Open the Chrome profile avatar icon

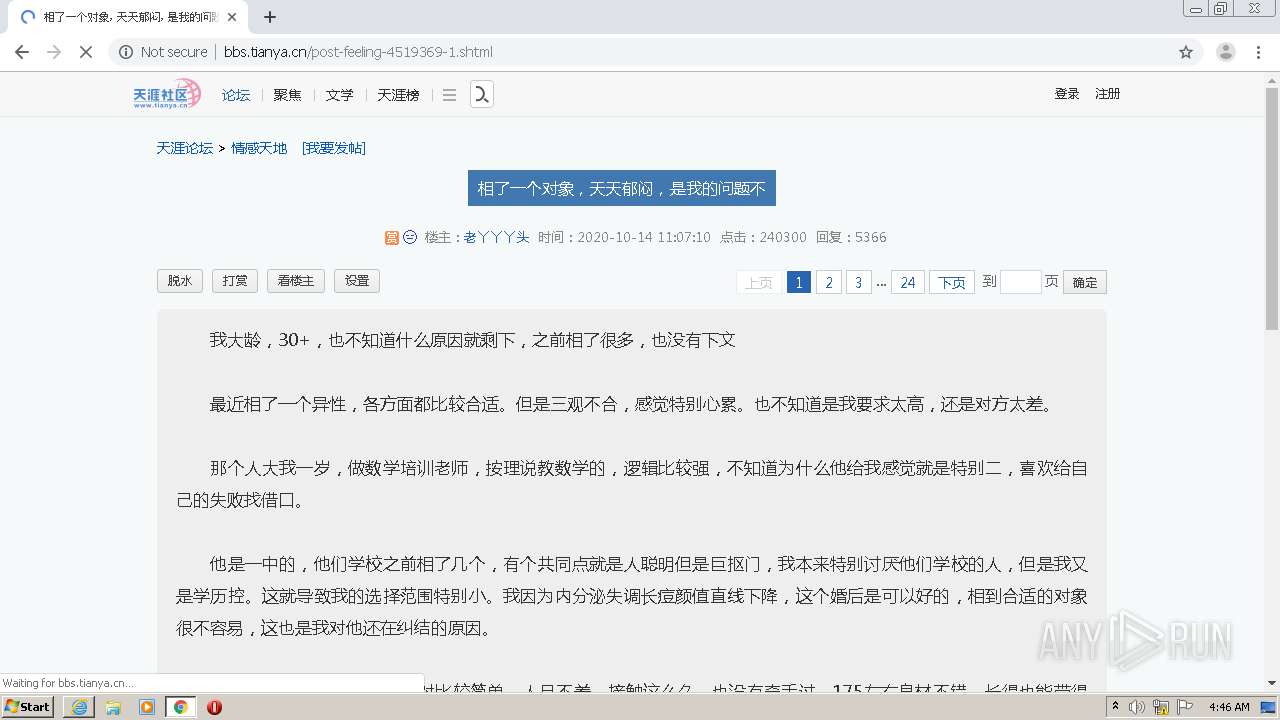(x=1226, y=52)
